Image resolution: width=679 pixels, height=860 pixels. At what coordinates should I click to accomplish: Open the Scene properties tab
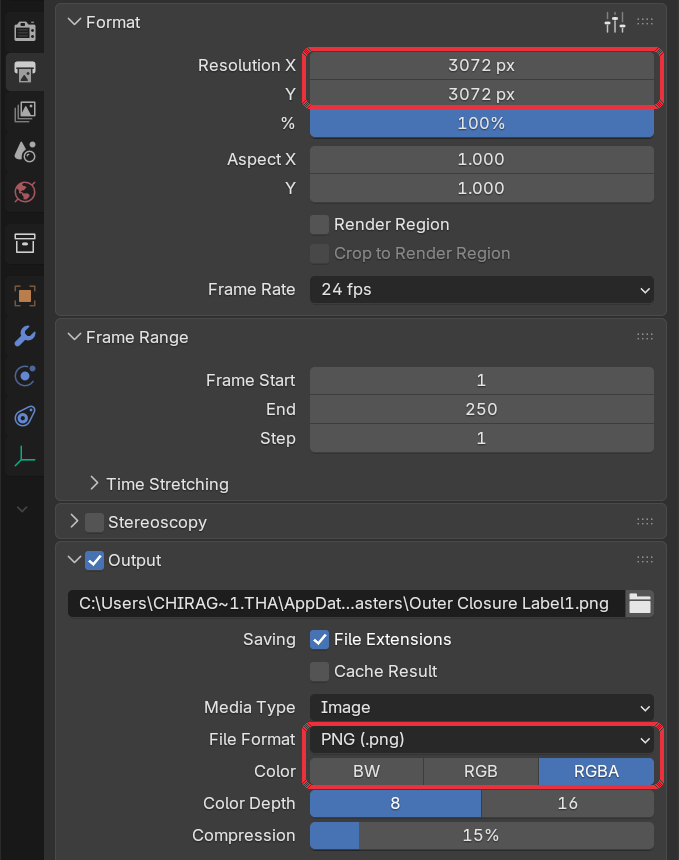point(25,152)
